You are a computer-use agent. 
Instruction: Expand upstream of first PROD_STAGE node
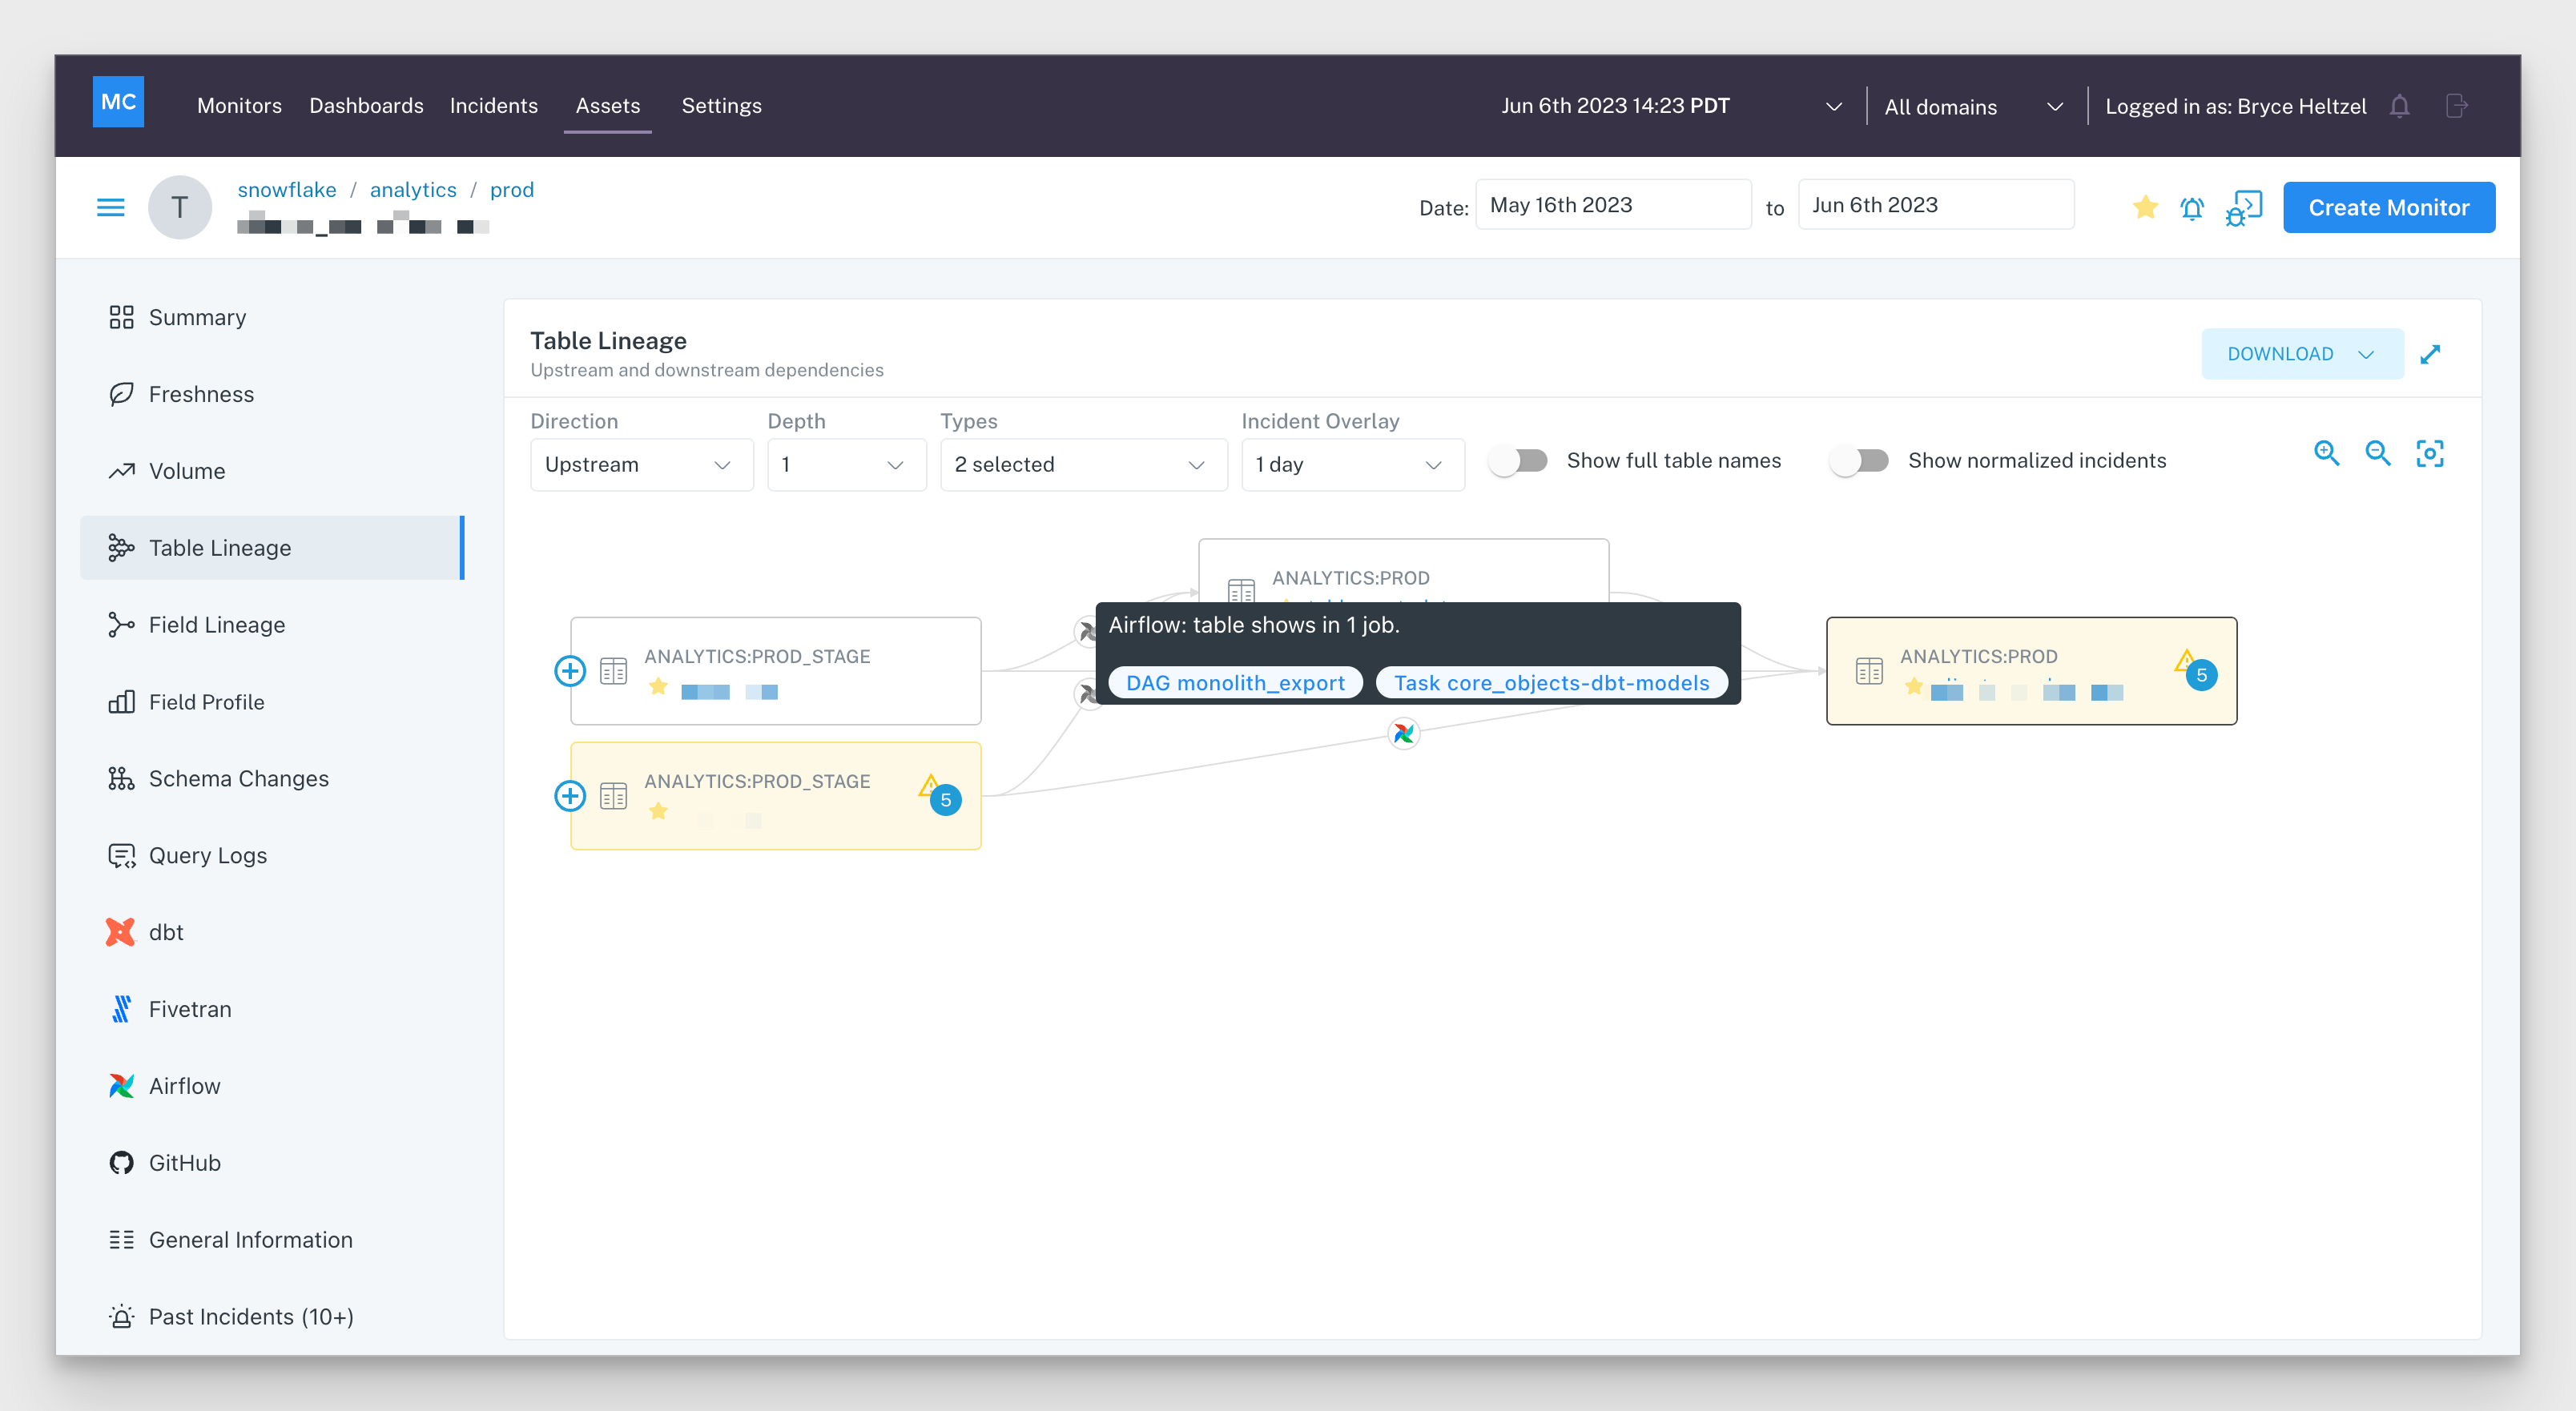(x=570, y=670)
